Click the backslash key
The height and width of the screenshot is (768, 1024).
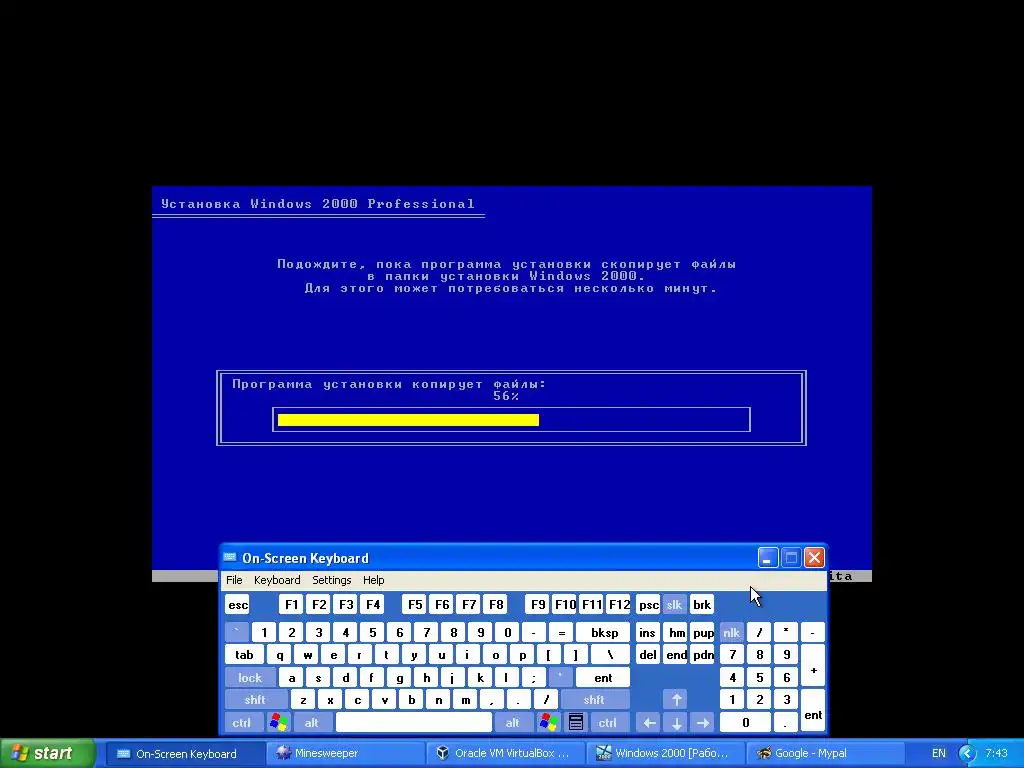[611, 654]
